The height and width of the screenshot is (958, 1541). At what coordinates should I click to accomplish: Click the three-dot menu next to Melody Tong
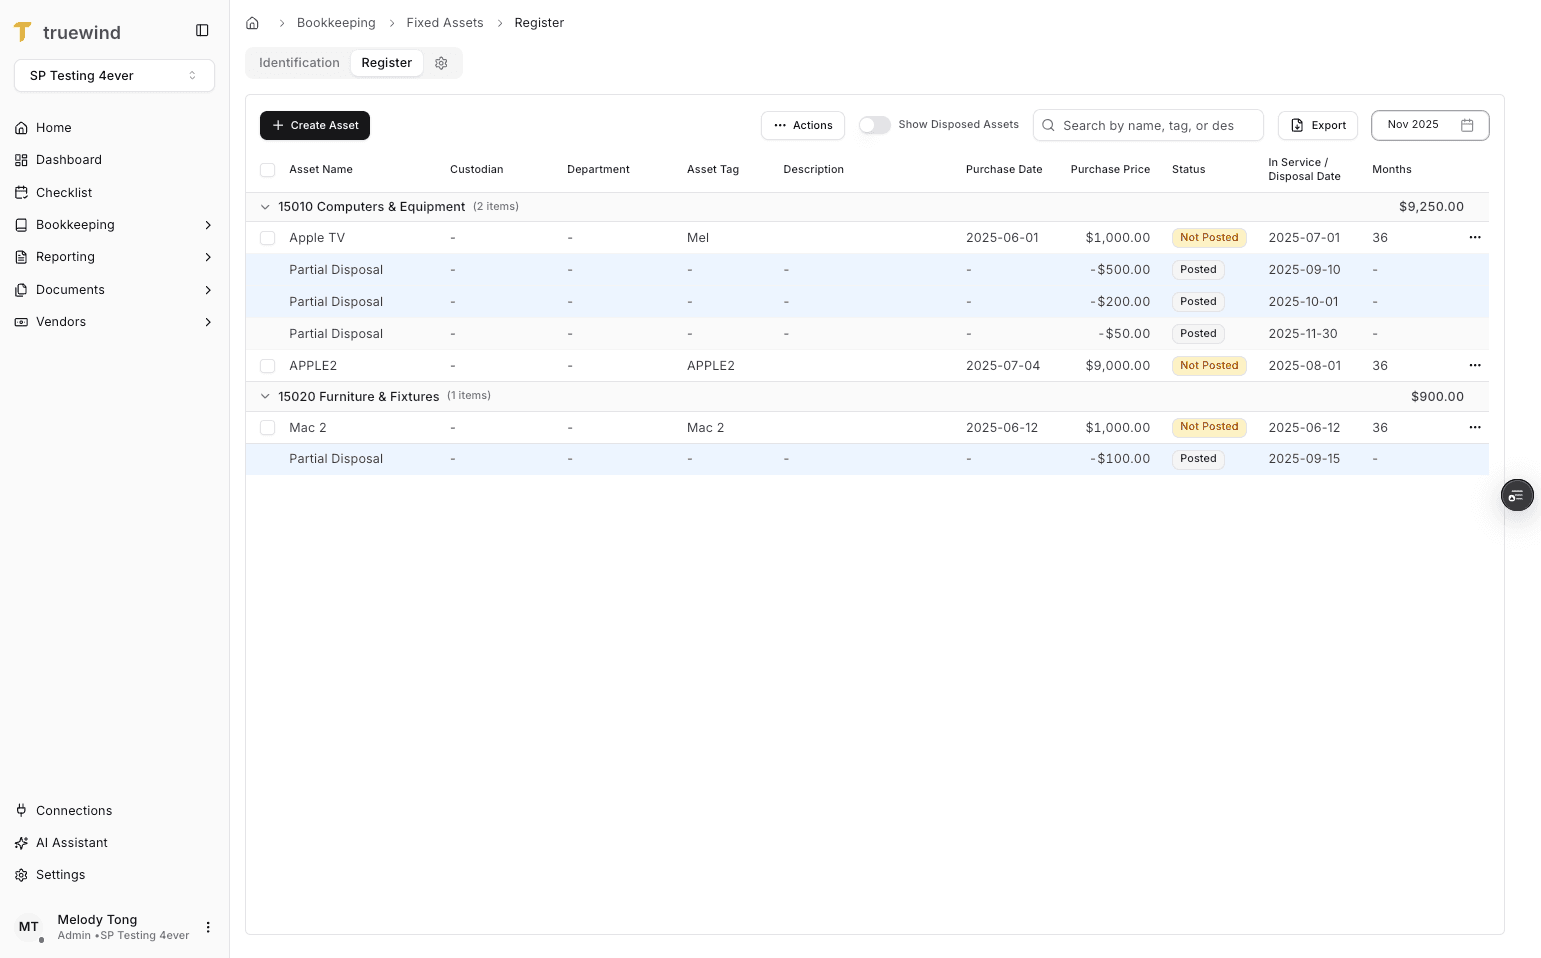[208, 927]
